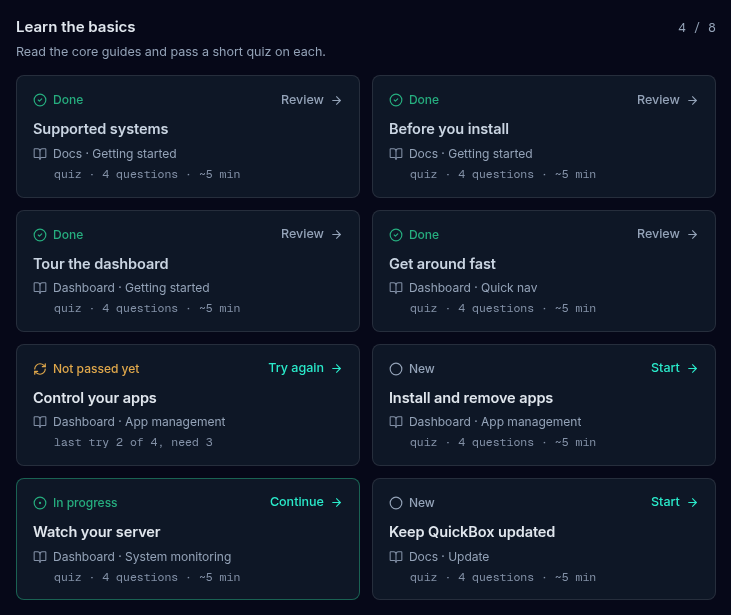Screen dimensions: 731x615
Task: Click the retry arrows icon next to Not passed yet
Action: click(40, 369)
